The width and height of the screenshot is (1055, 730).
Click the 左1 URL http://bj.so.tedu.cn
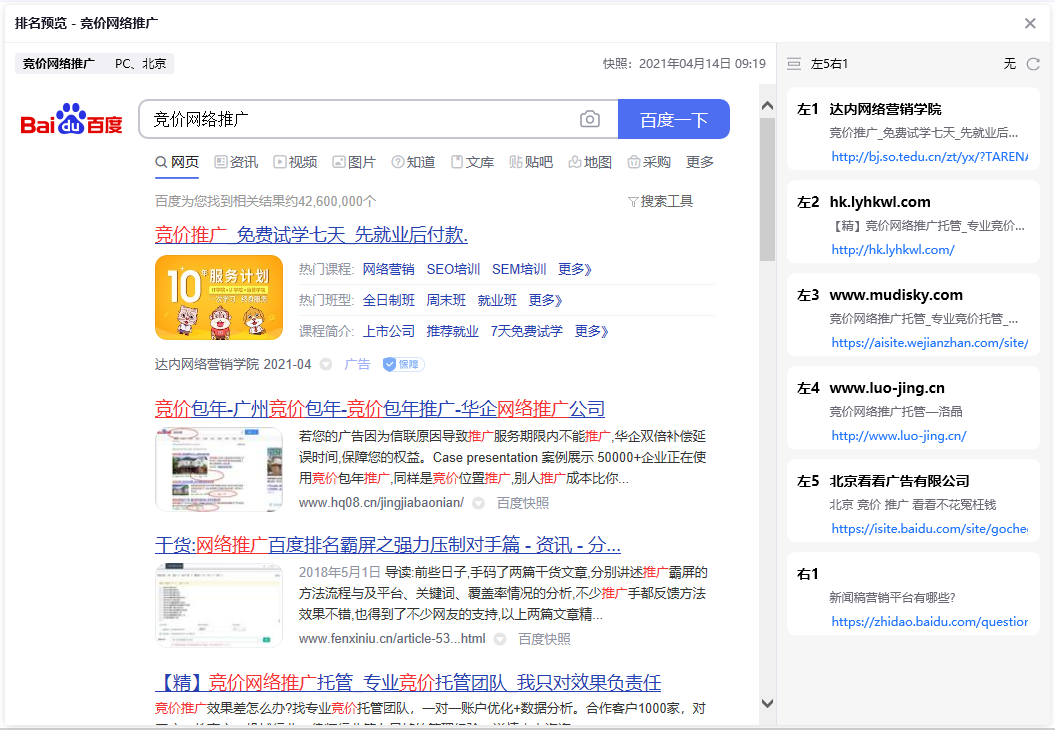(x=929, y=157)
